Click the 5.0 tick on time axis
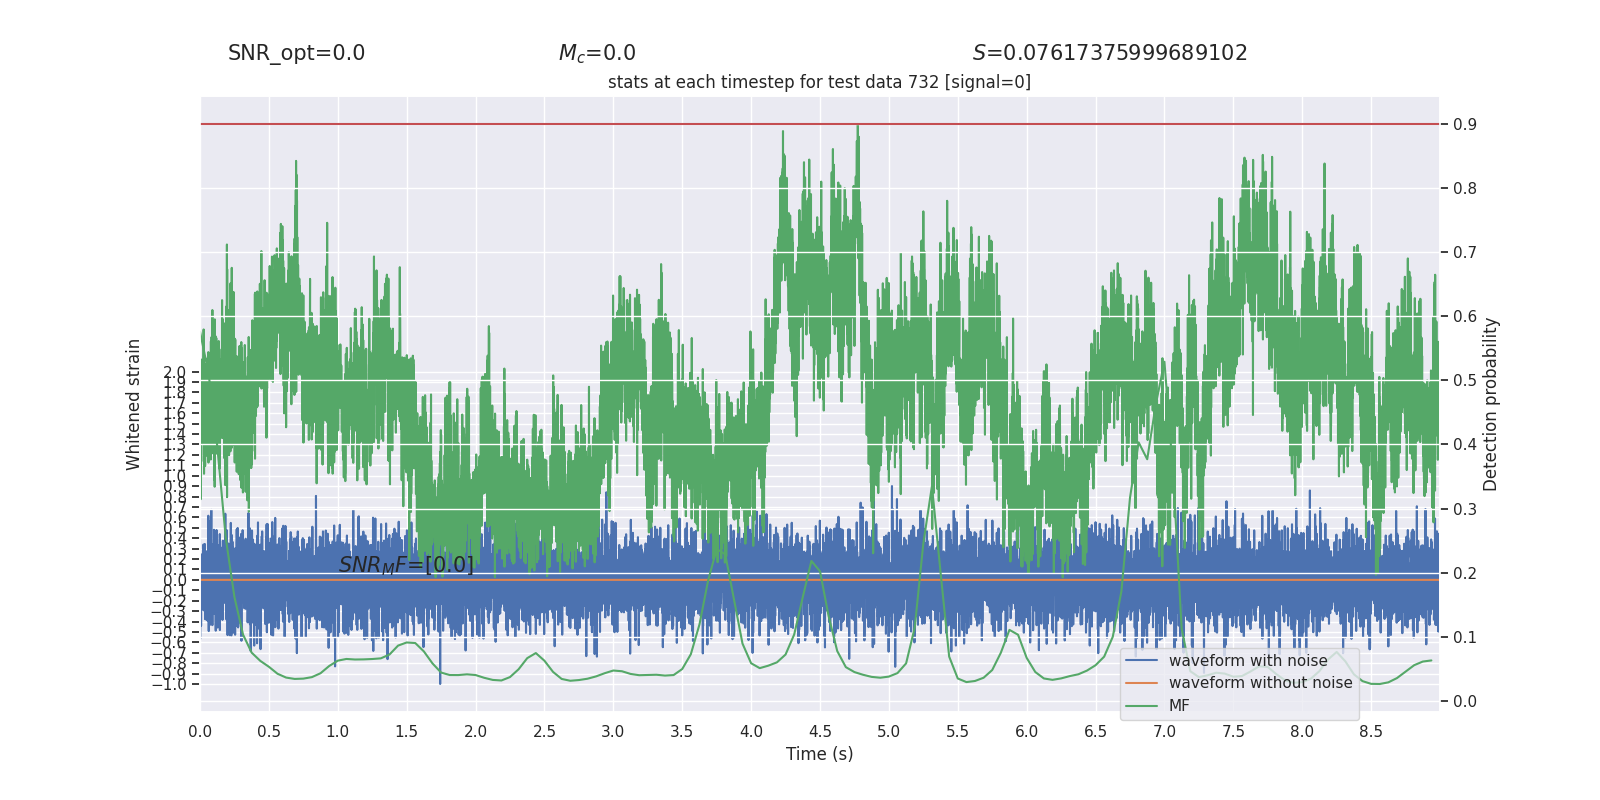Viewport: 1600px width, 800px height. tap(889, 732)
